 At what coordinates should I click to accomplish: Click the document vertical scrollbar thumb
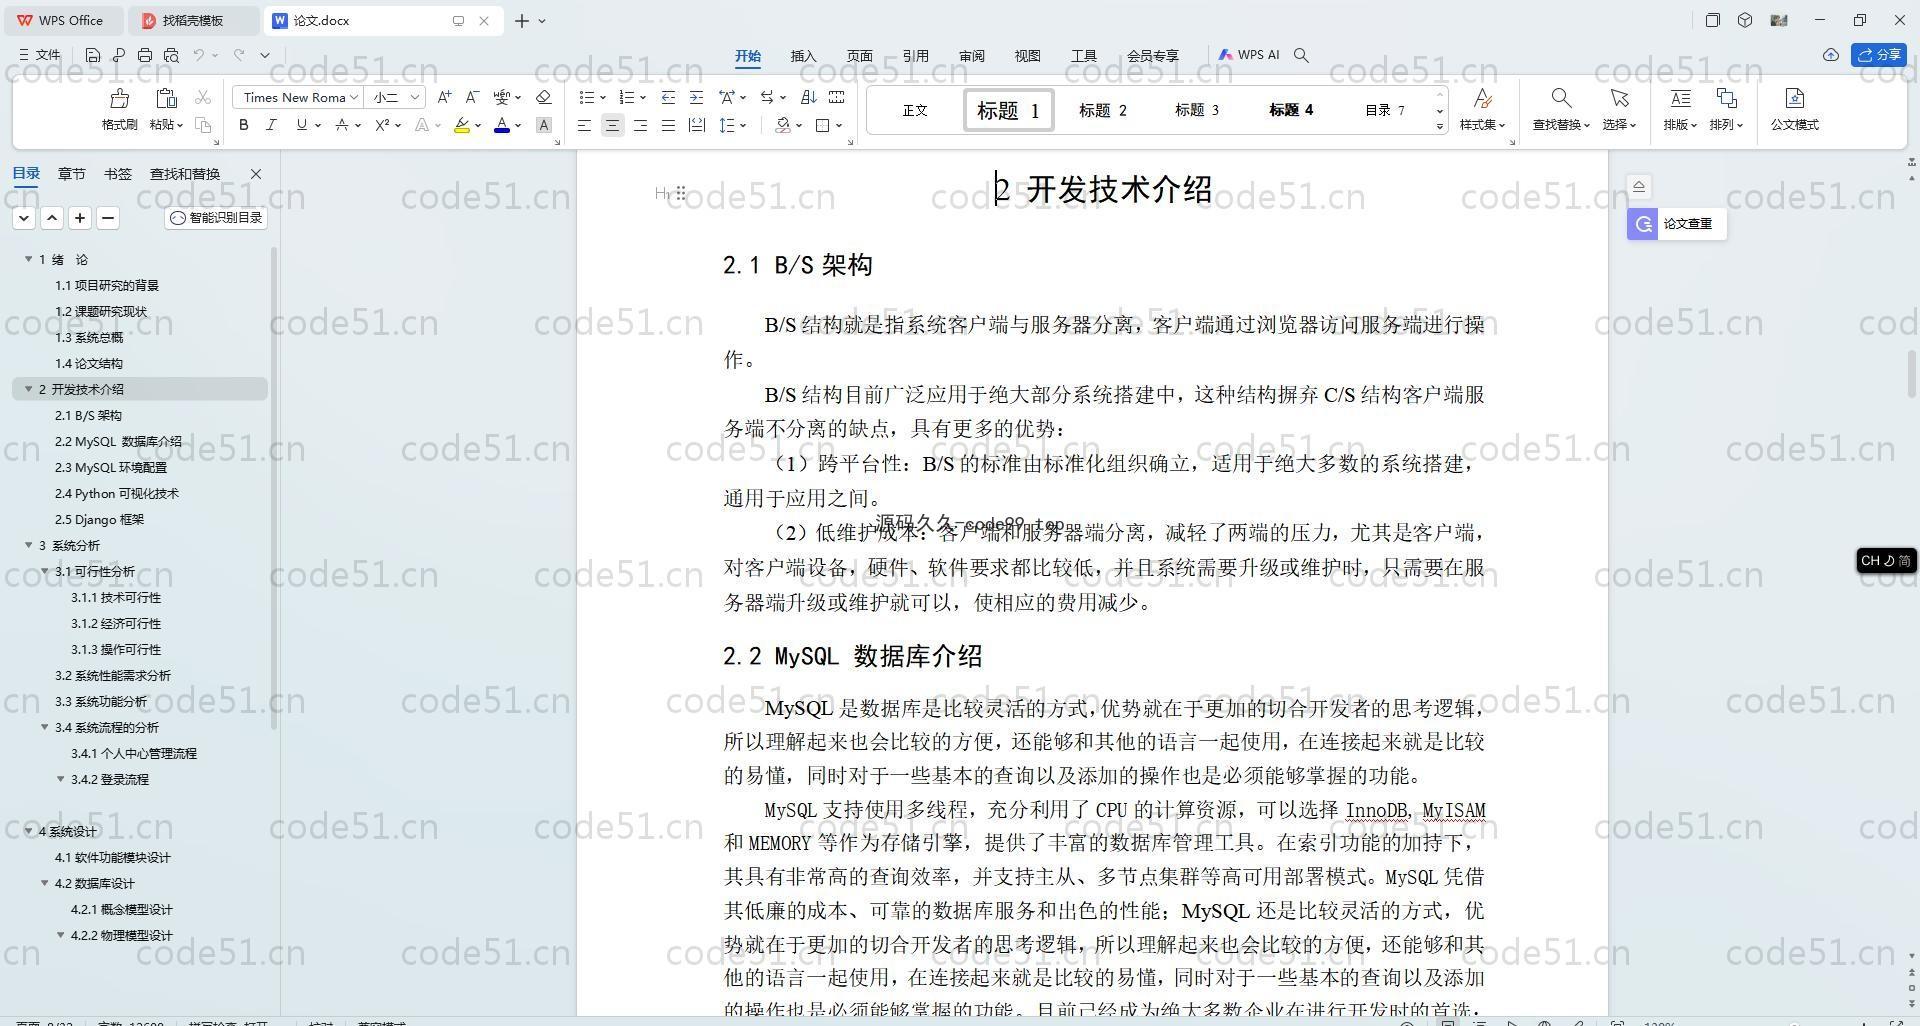tap(1913, 372)
